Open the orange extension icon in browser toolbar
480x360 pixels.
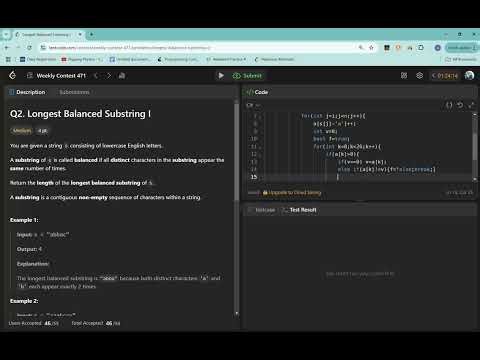click(398, 48)
